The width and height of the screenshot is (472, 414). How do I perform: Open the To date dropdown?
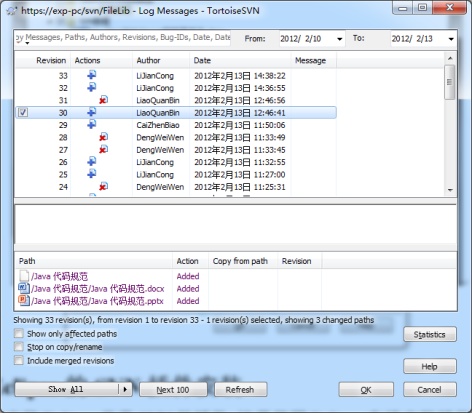coord(451,39)
